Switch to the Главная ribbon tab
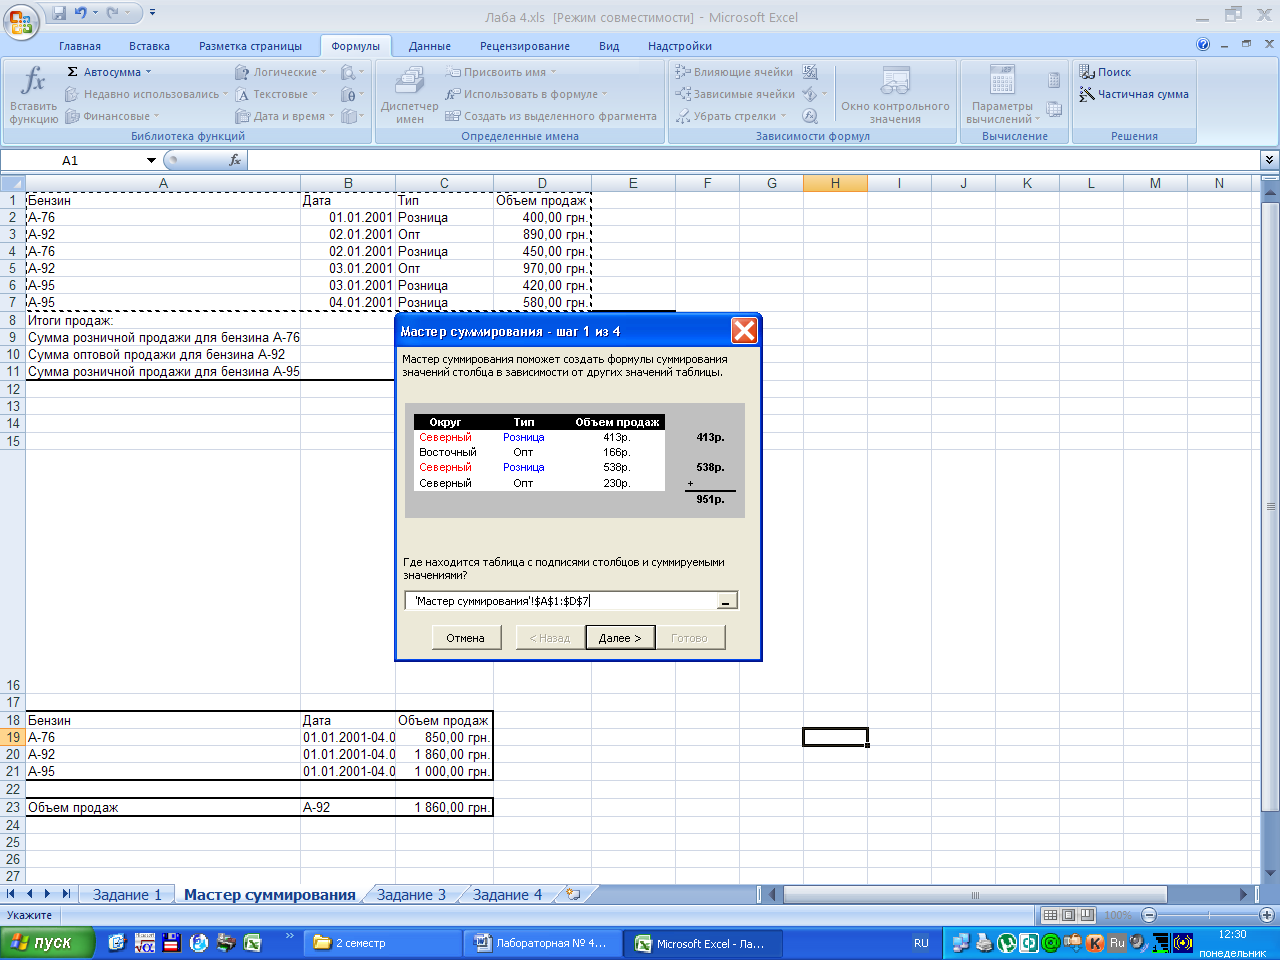The width and height of the screenshot is (1280, 960). click(x=80, y=46)
